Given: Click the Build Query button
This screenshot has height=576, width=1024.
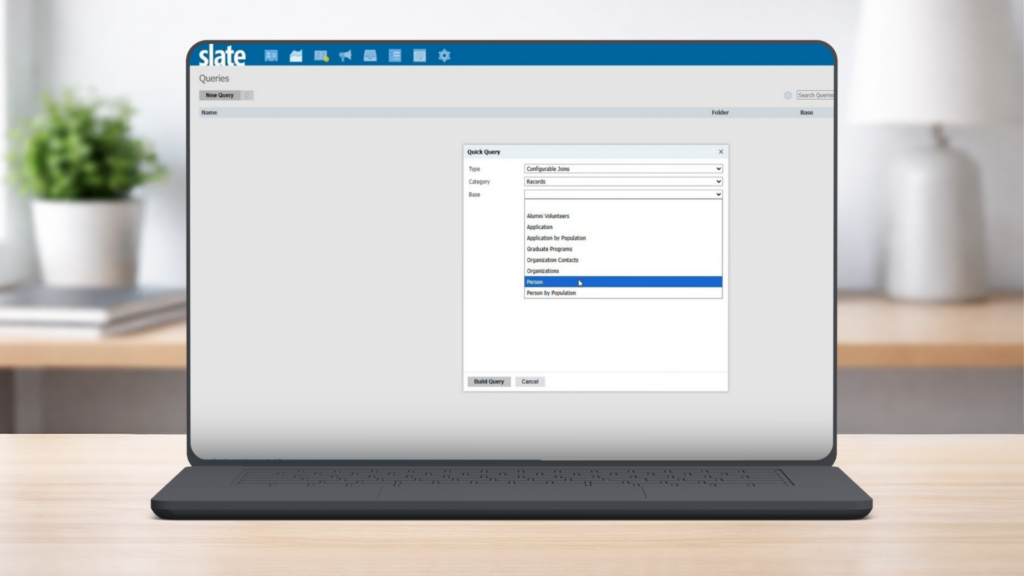Looking at the screenshot, I should 488,381.
